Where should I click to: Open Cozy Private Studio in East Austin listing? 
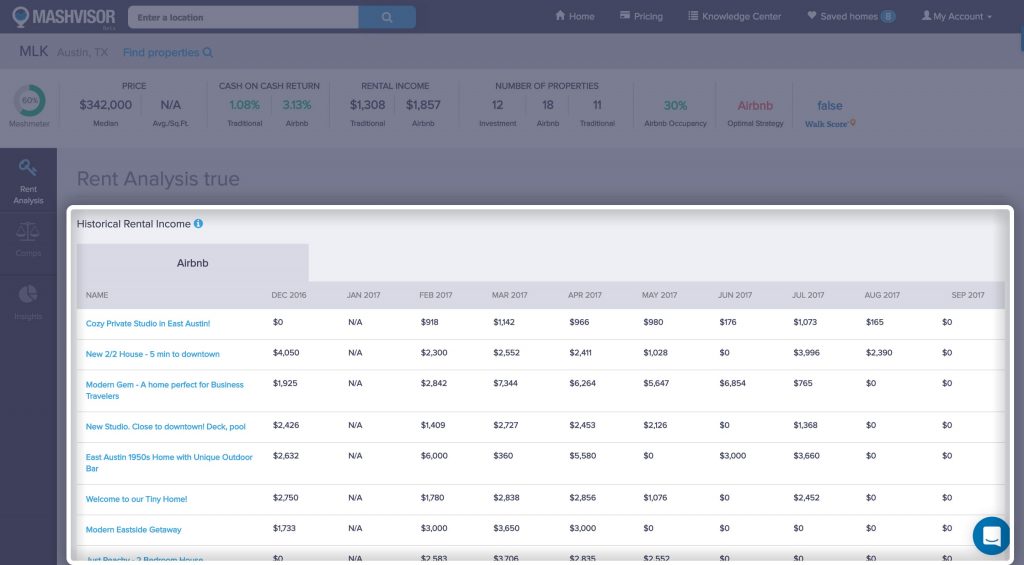[x=148, y=324]
